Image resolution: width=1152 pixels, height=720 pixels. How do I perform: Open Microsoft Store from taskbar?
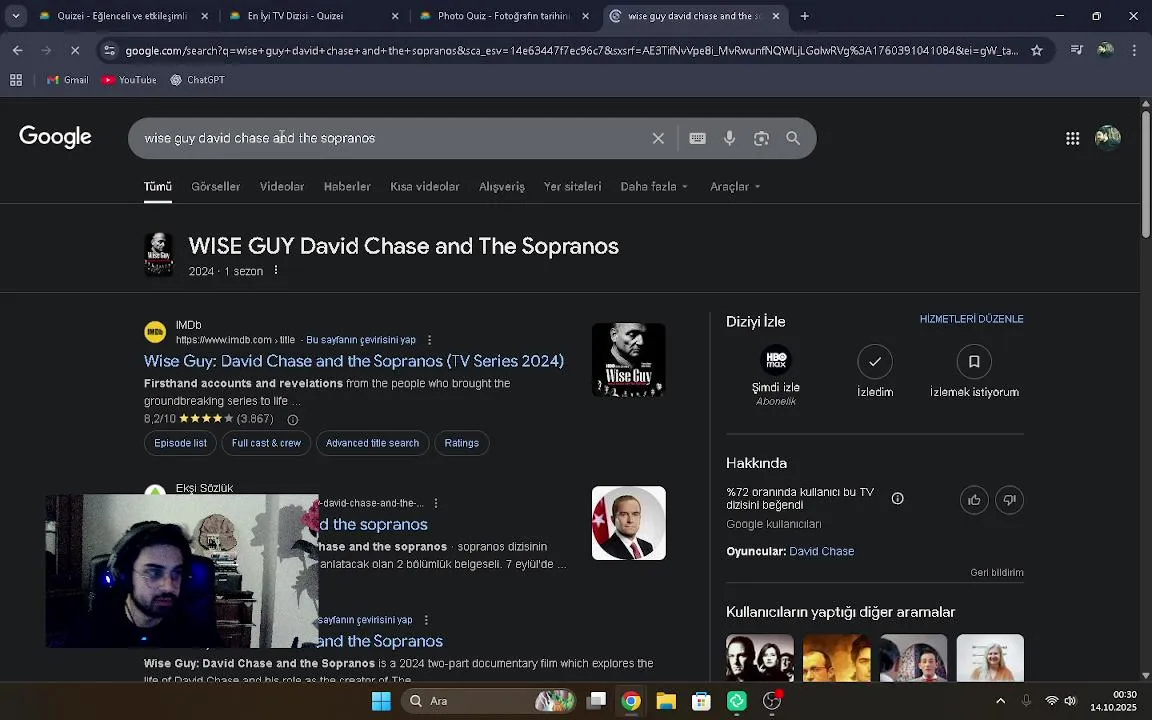point(702,701)
